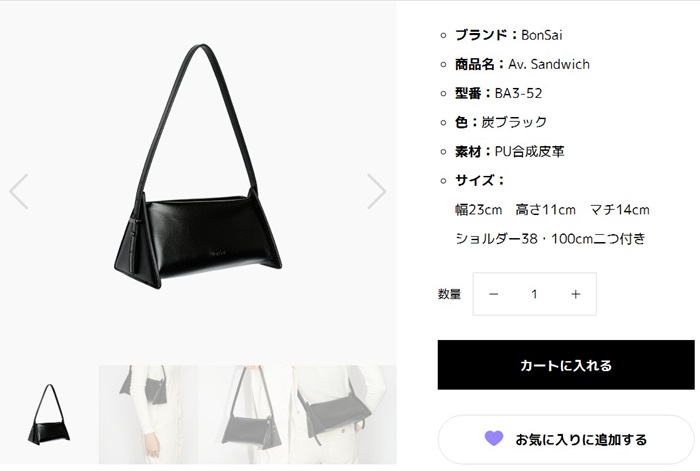Select the first thumbnail of the black bag alone
Viewport: 700px width, 471px height.
coord(49,415)
